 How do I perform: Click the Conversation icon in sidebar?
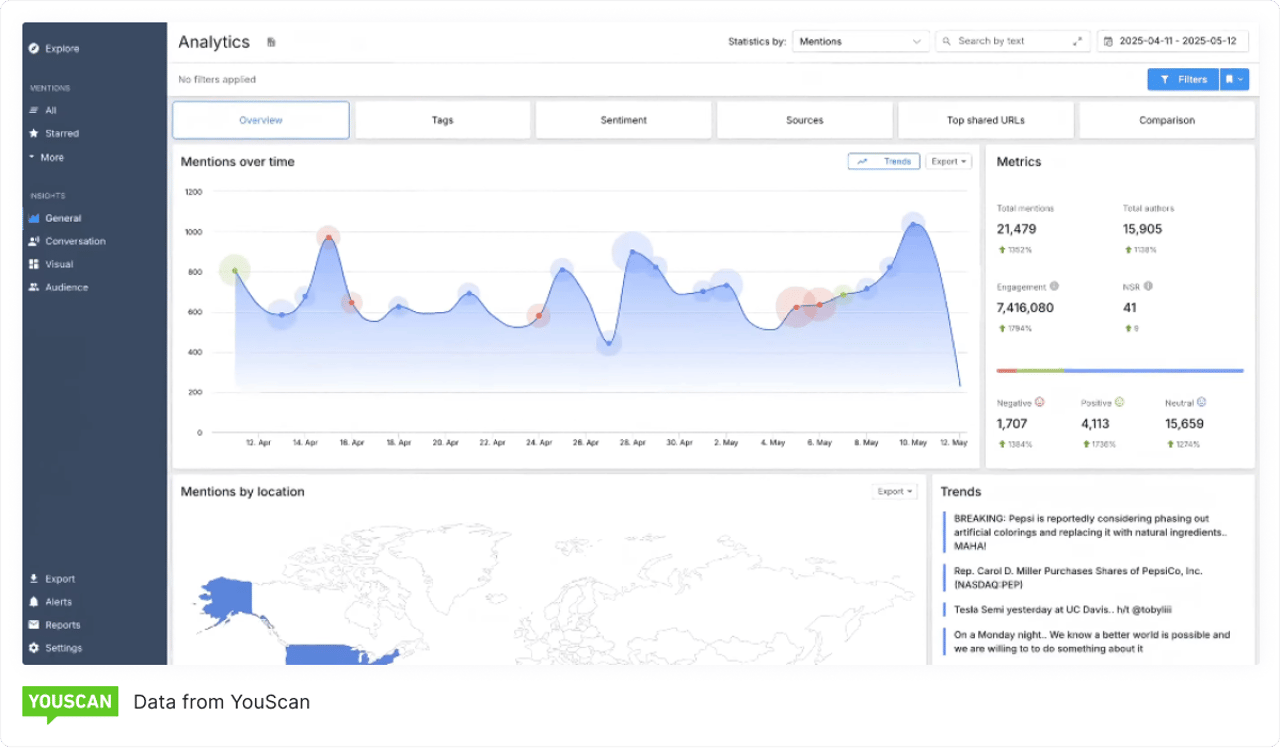click(34, 241)
